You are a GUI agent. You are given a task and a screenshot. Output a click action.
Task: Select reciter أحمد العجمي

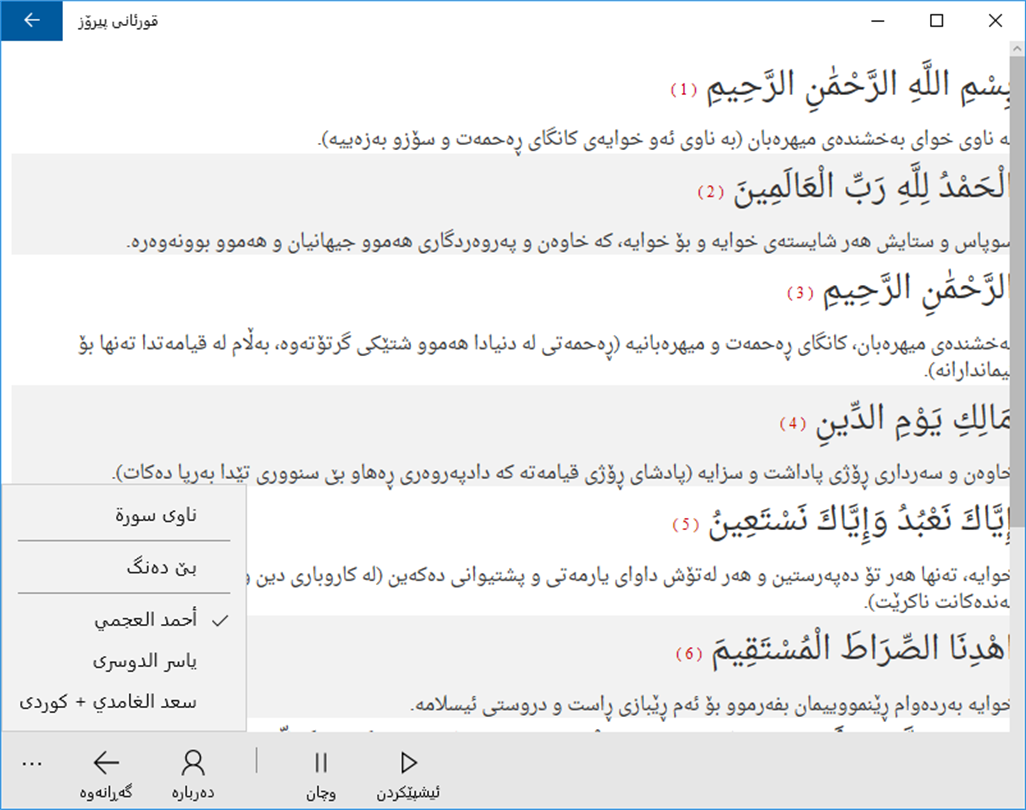(x=124, y=620)
